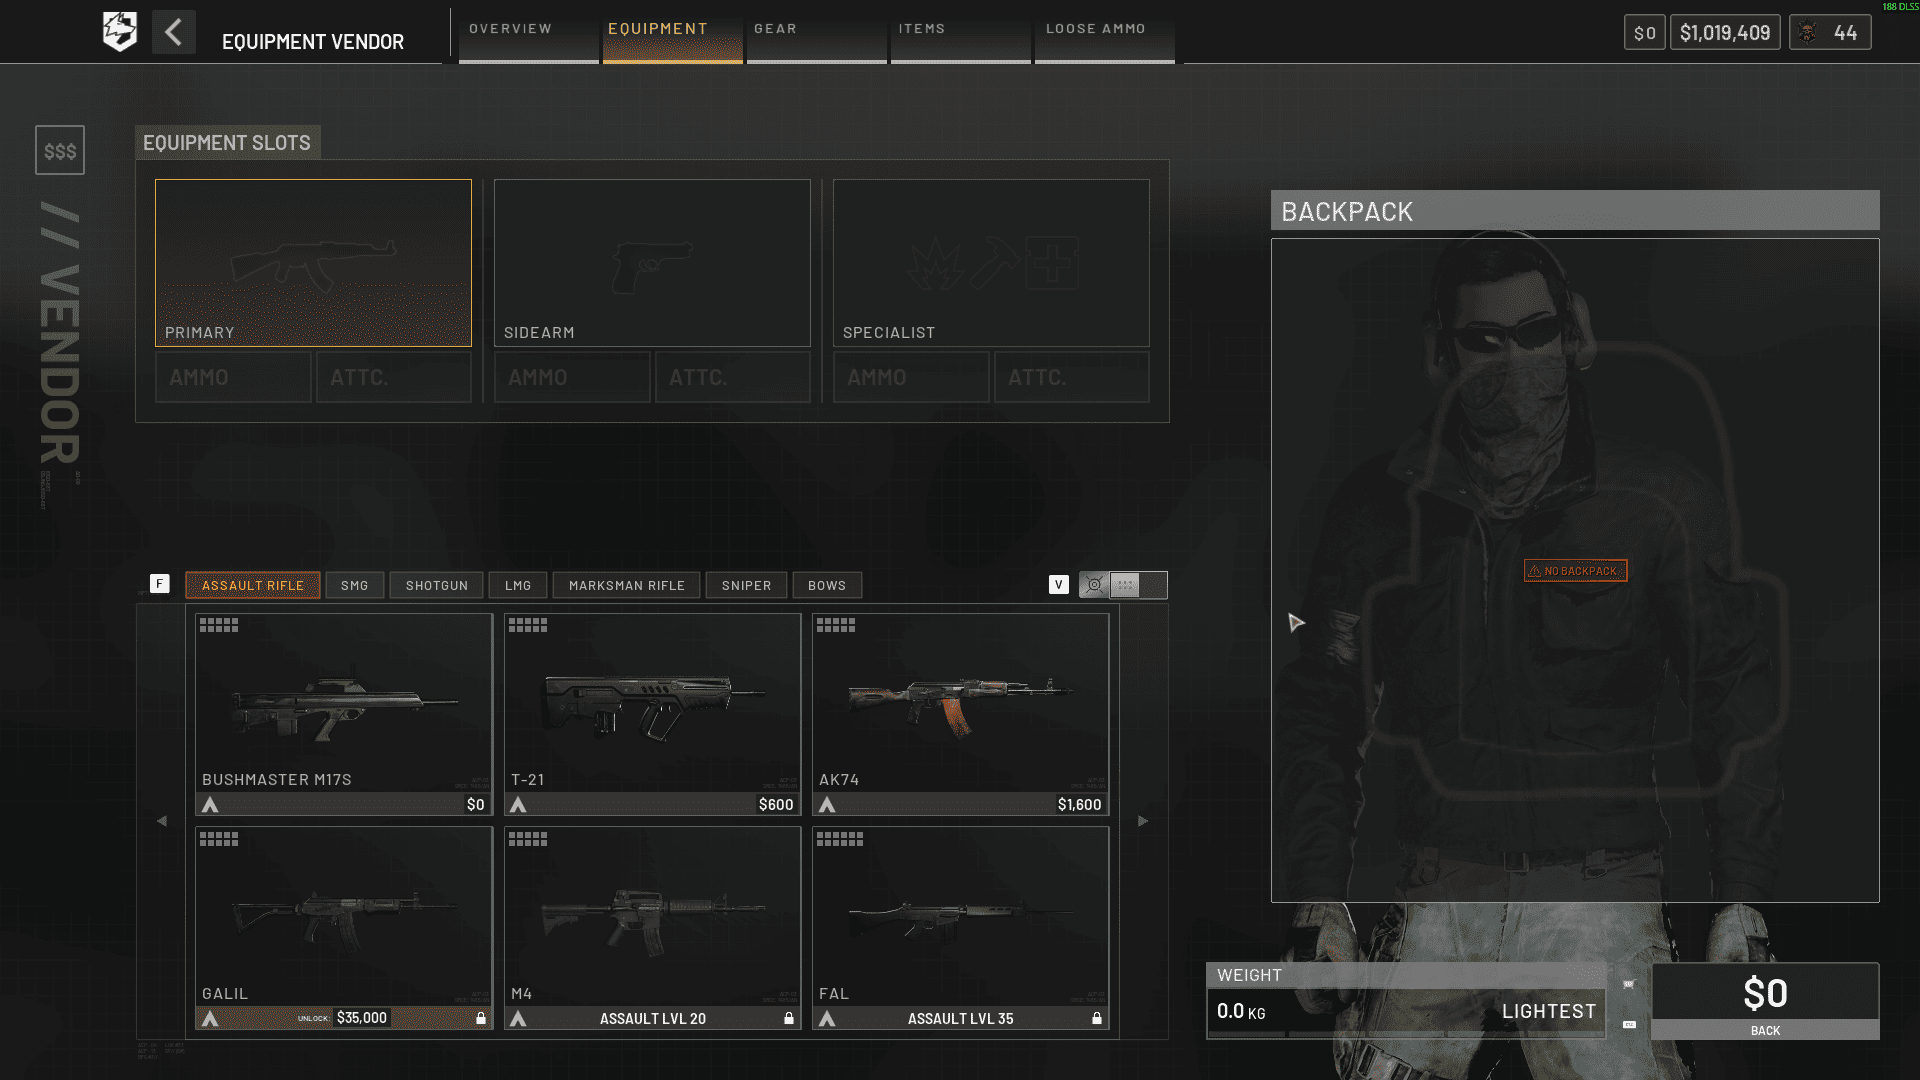
Task: Click the M4 faction triangle icon
Action: [x=518, y=1018]
